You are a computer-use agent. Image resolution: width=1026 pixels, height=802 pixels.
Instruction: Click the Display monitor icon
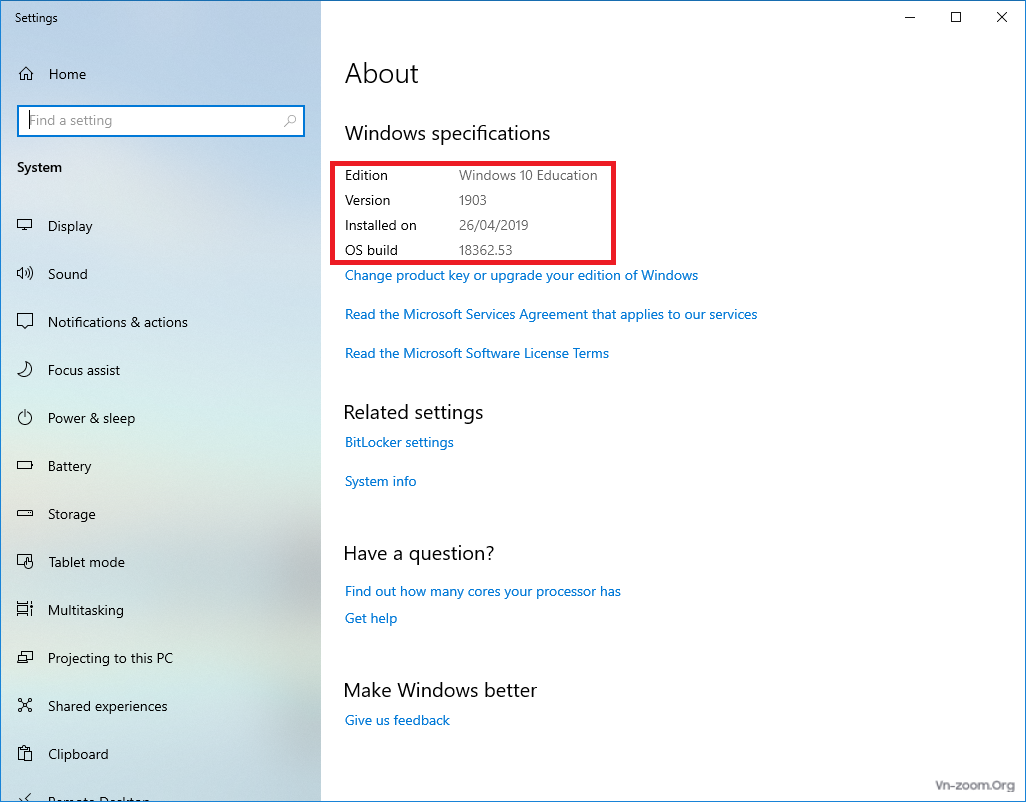(25, 226)
